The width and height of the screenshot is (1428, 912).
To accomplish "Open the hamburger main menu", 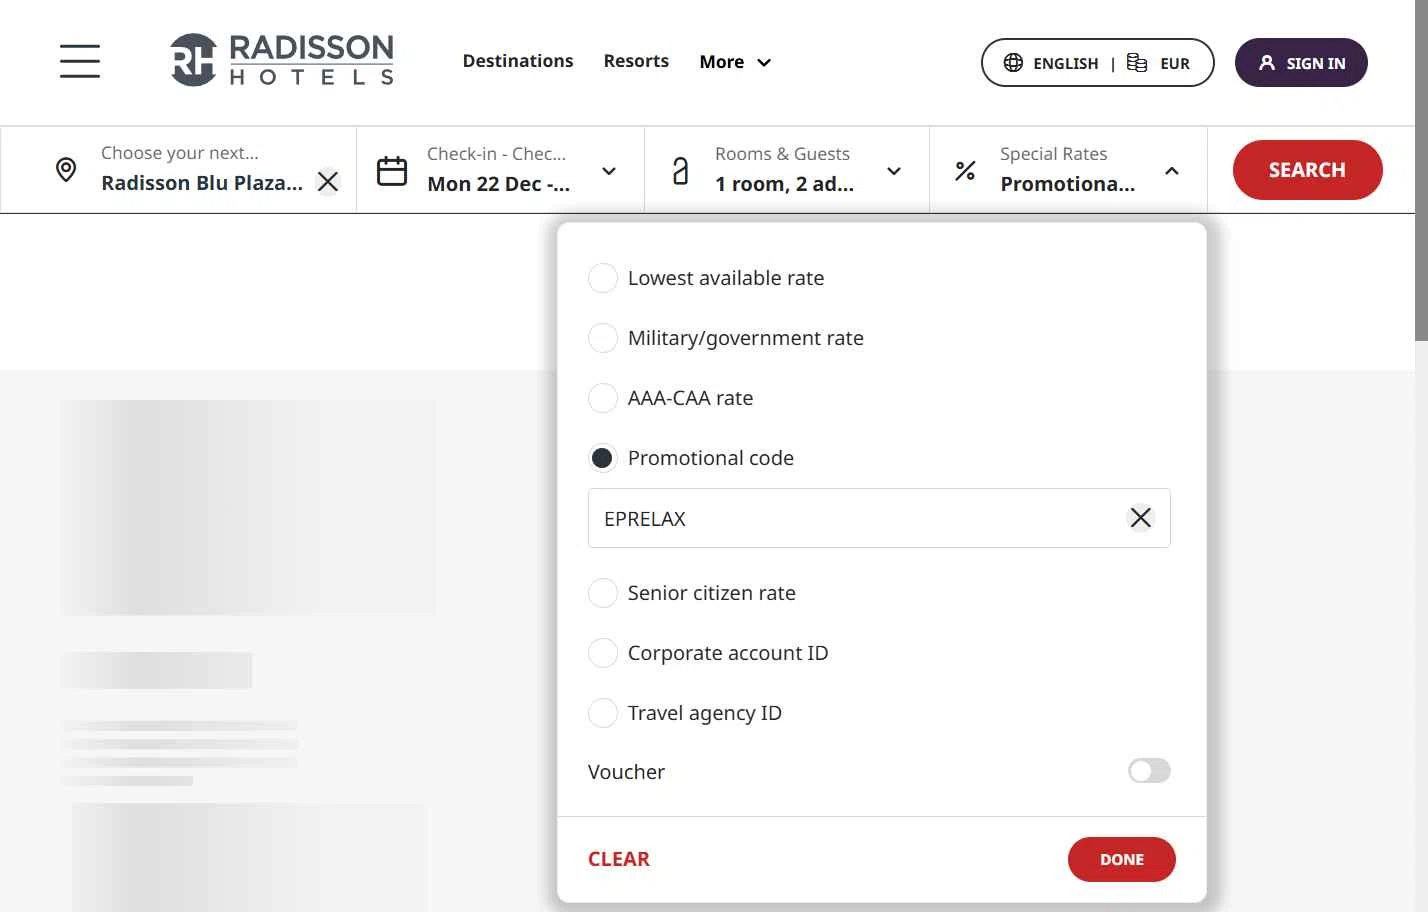I will [x=80, y=61].
